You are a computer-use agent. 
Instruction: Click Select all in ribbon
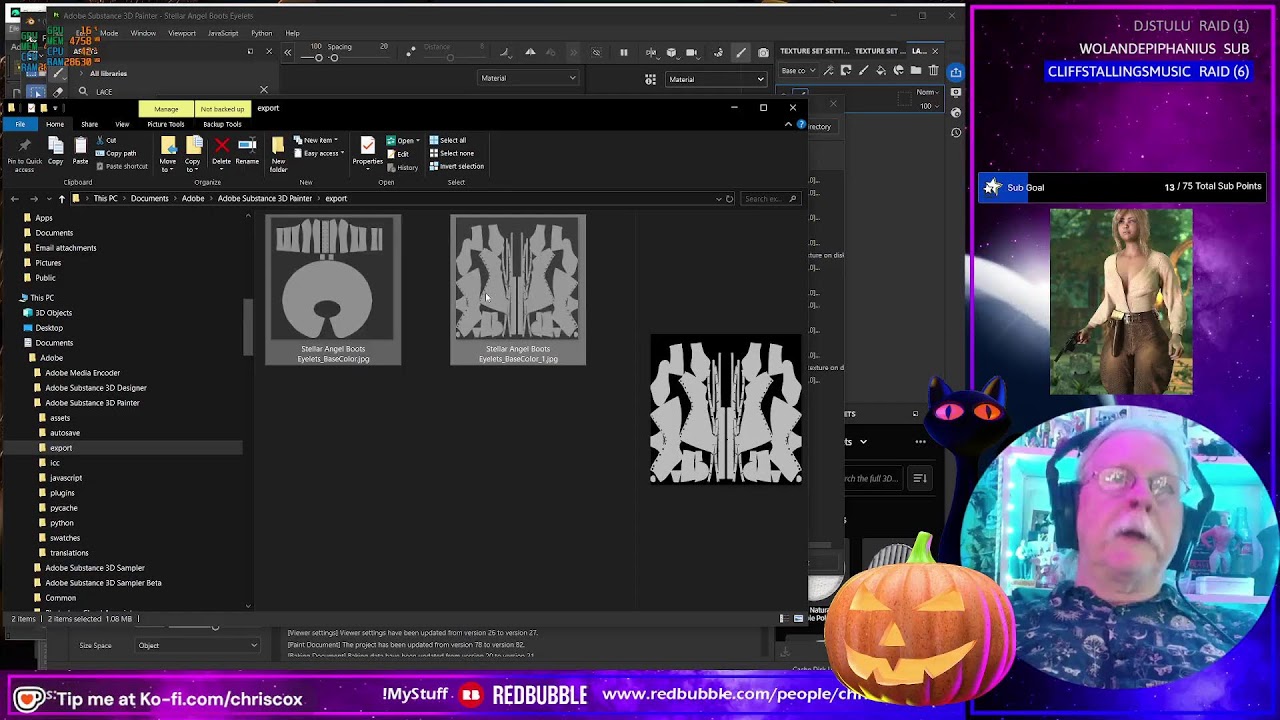(448, 140)
